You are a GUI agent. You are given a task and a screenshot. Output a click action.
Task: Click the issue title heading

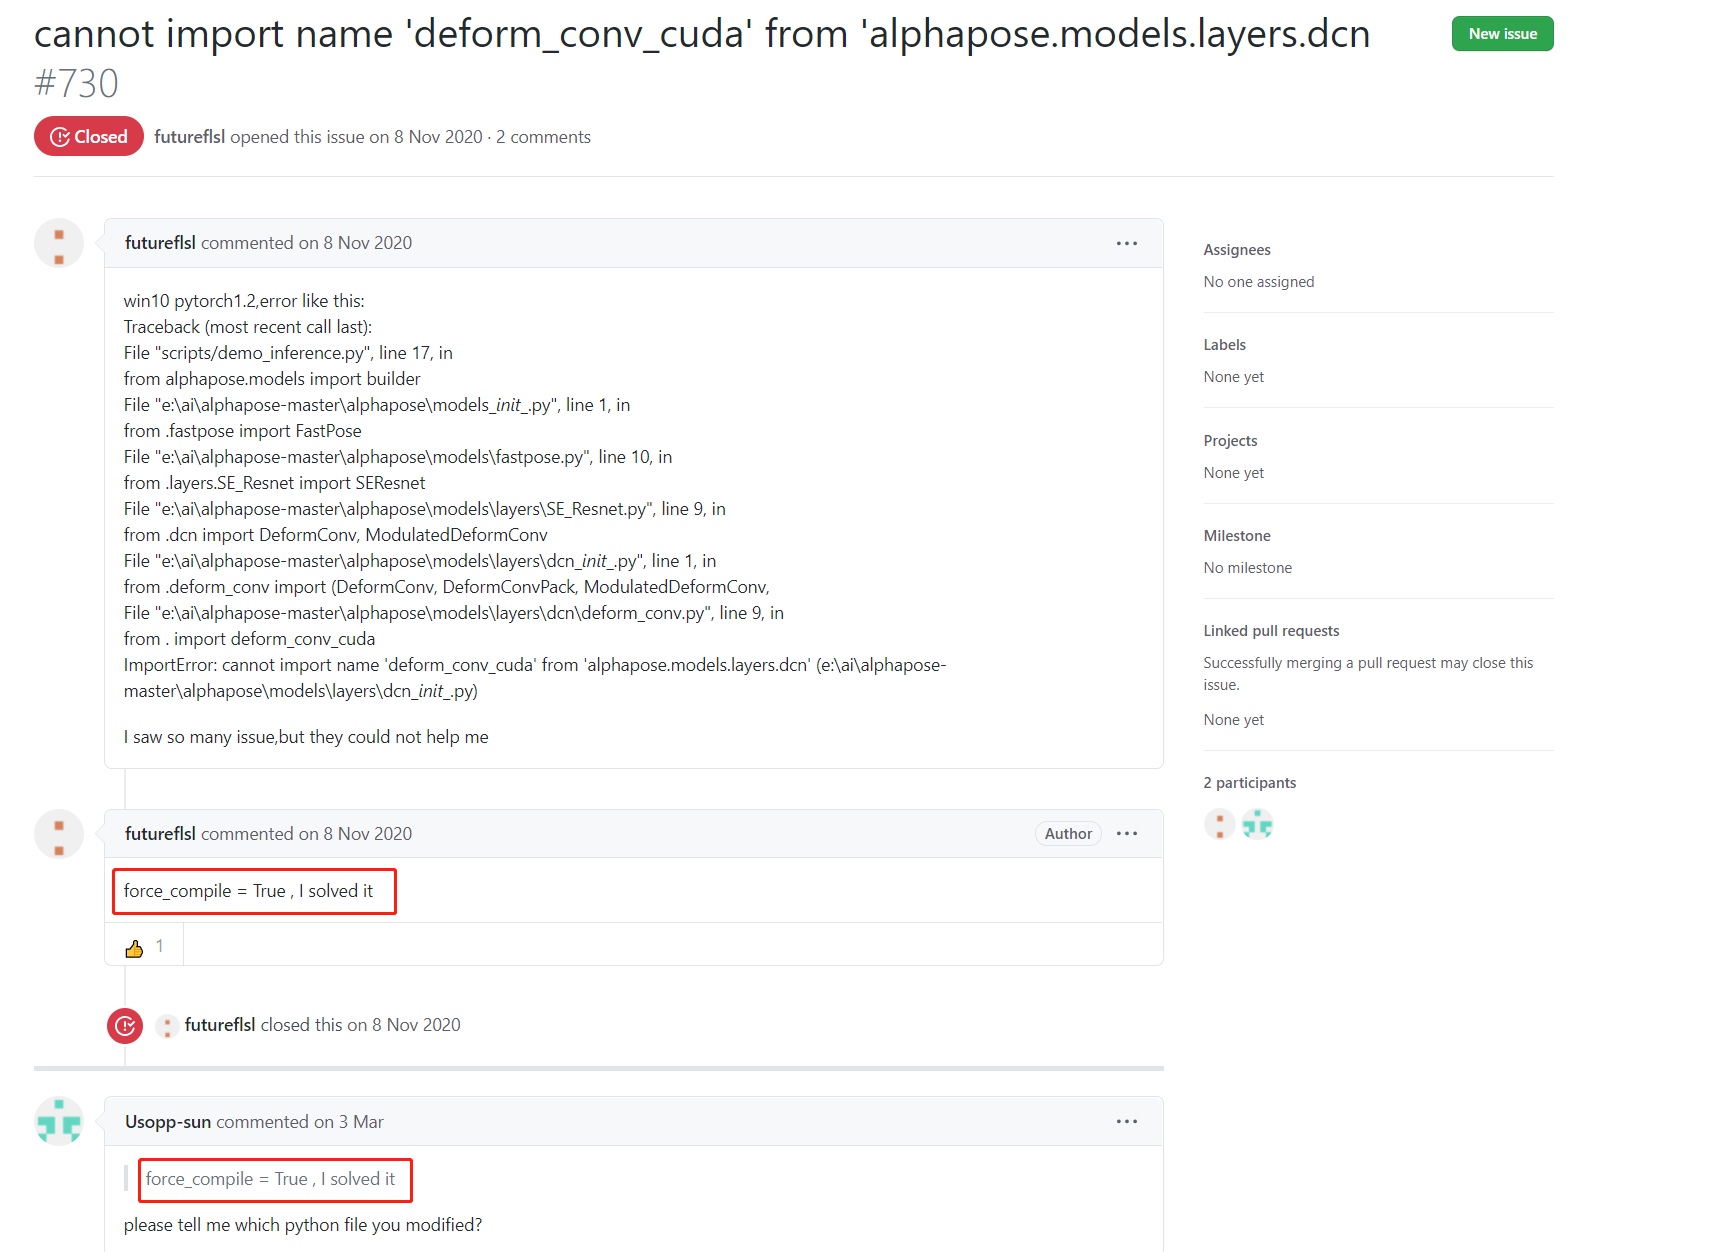702,35
